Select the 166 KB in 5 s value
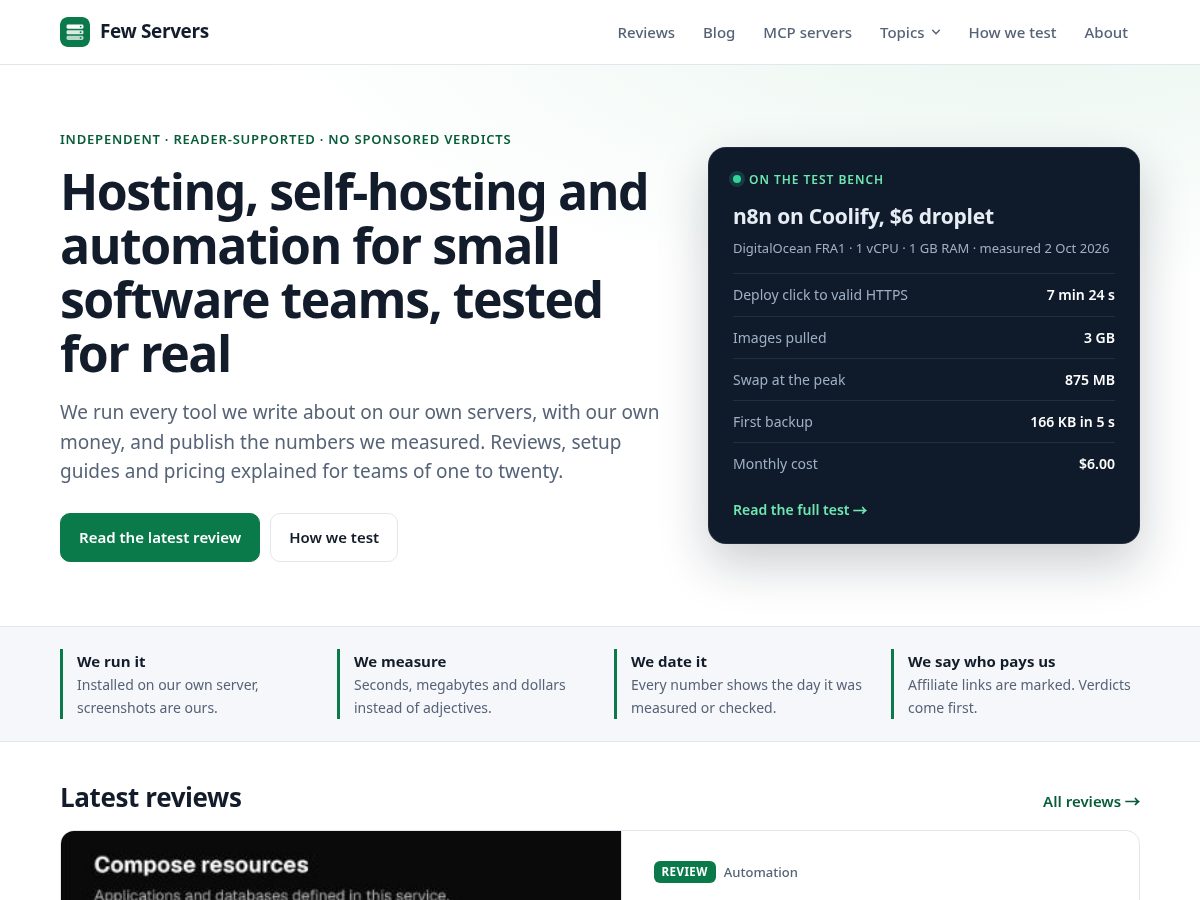This screenshot has width=1200, height=900. (1072, 422)
